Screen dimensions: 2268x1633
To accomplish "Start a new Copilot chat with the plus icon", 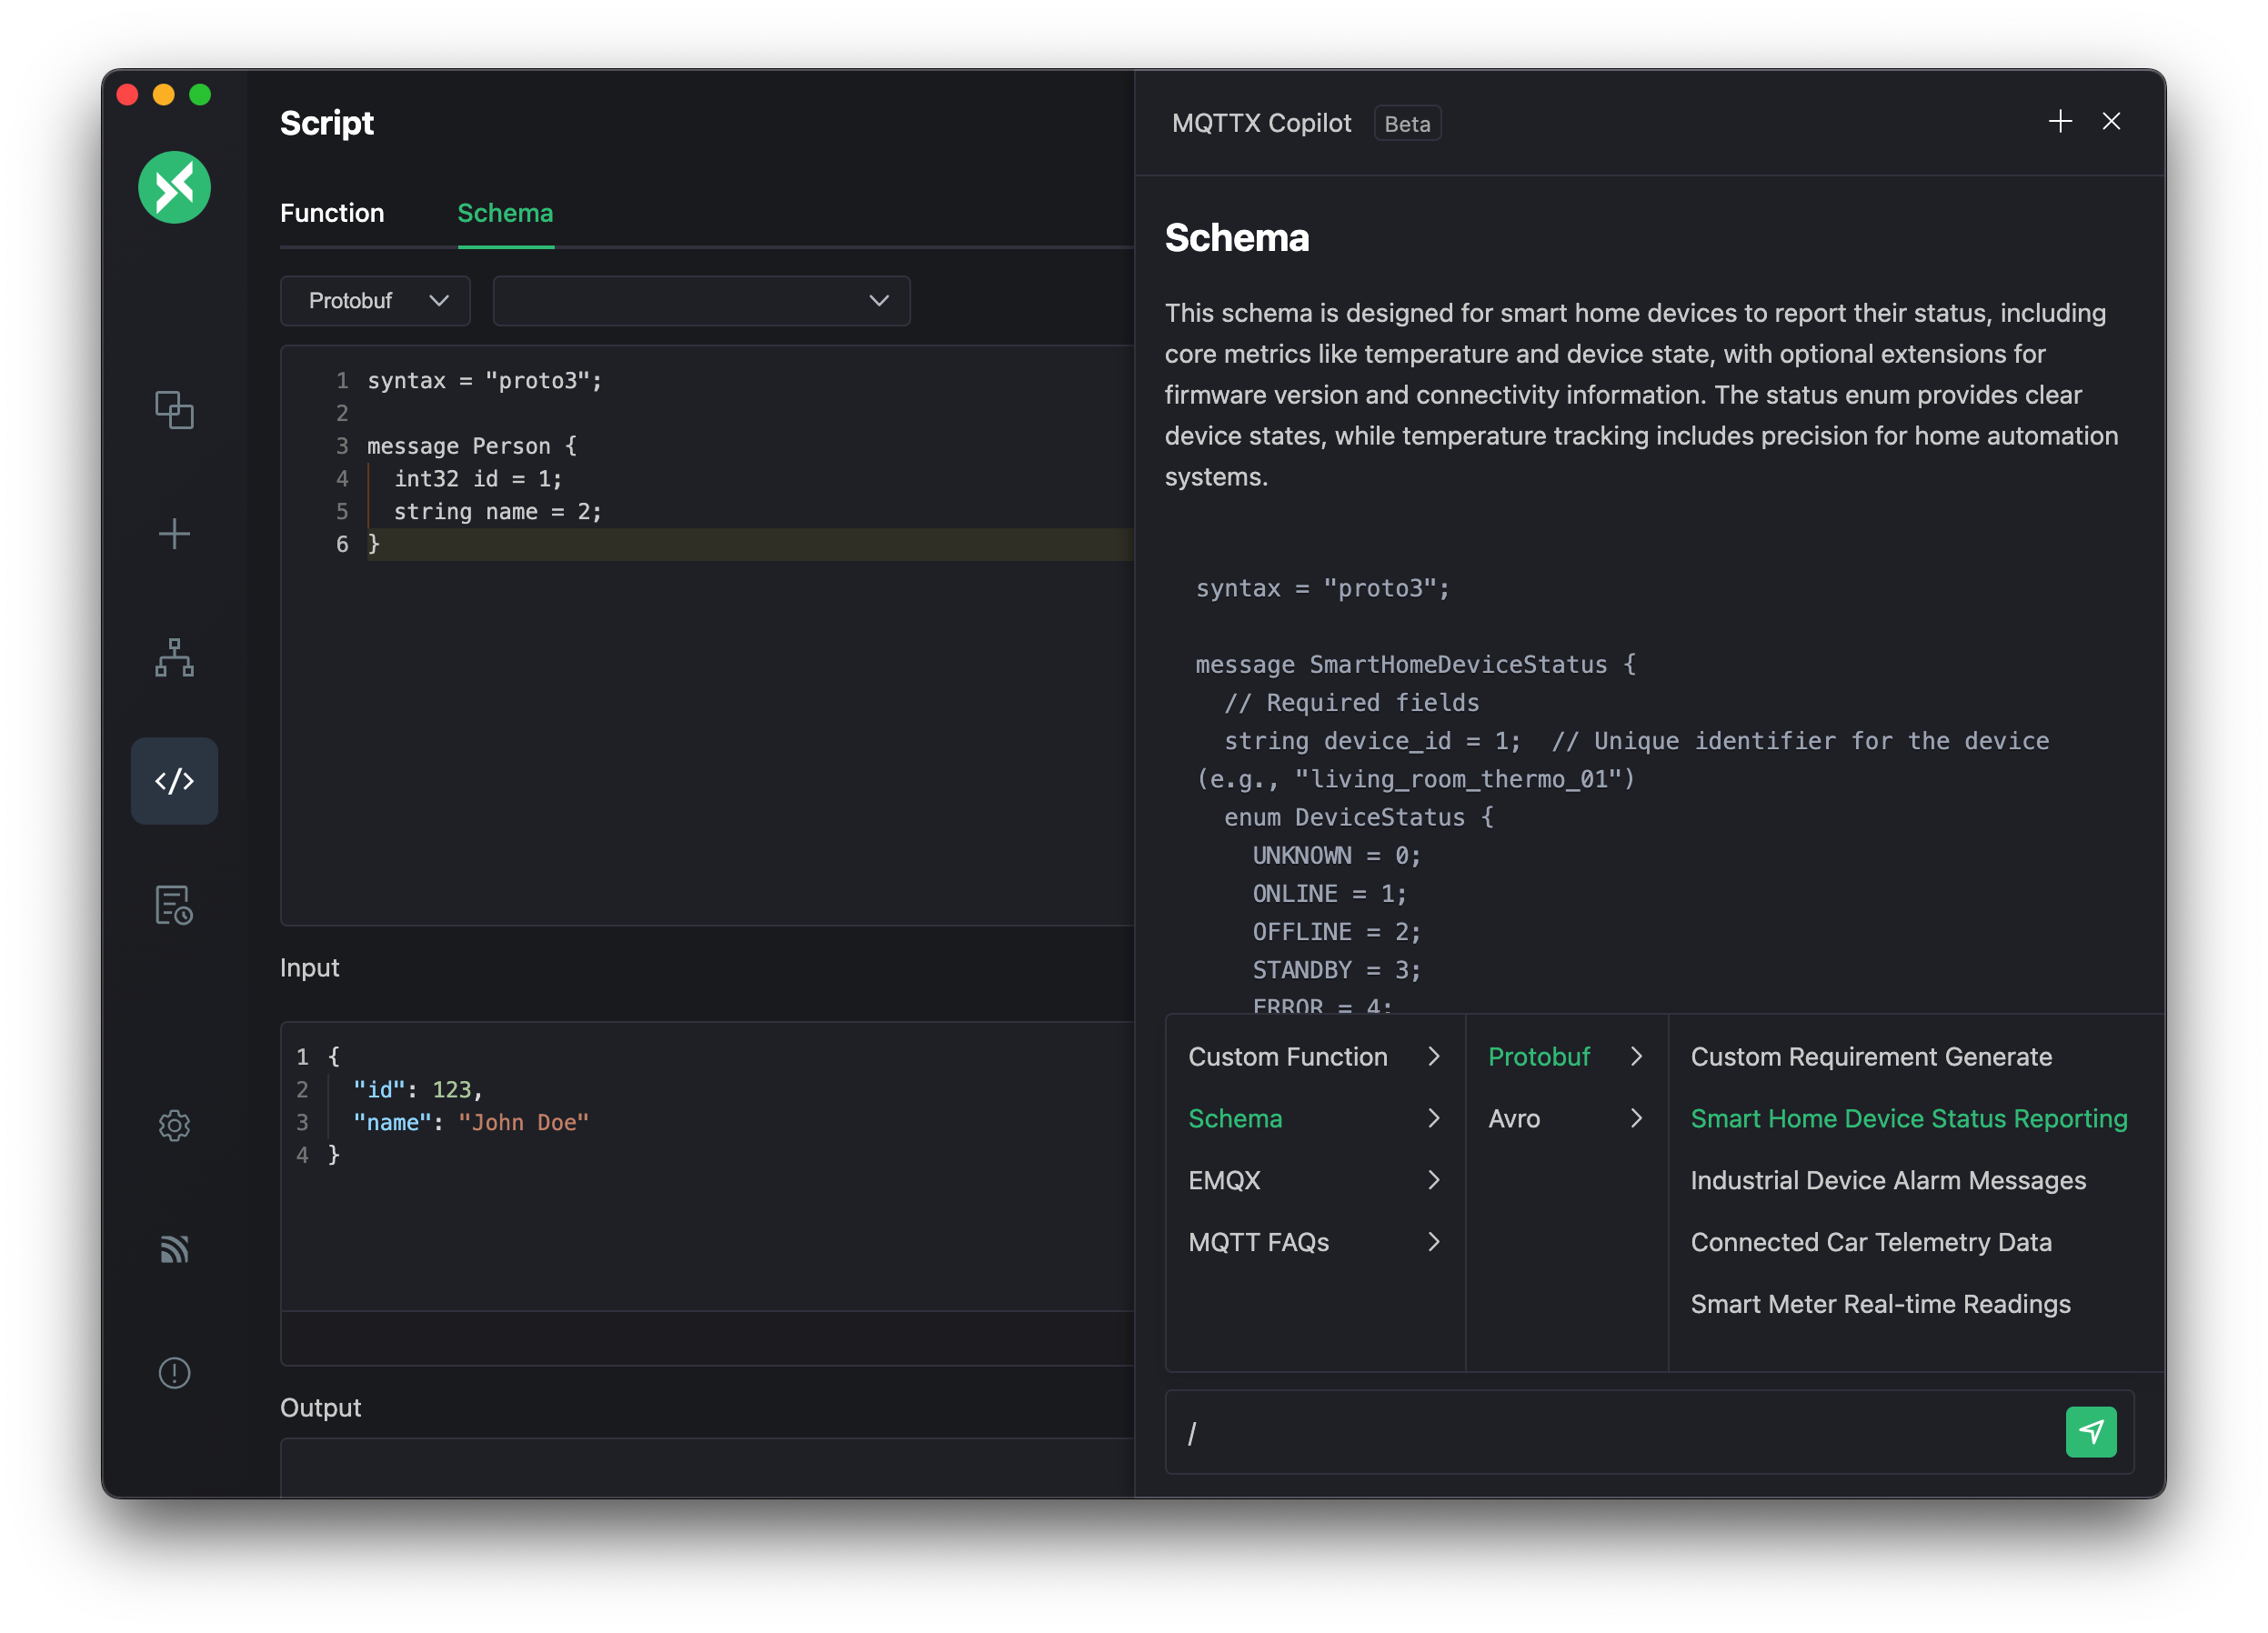I will 2059,122.
